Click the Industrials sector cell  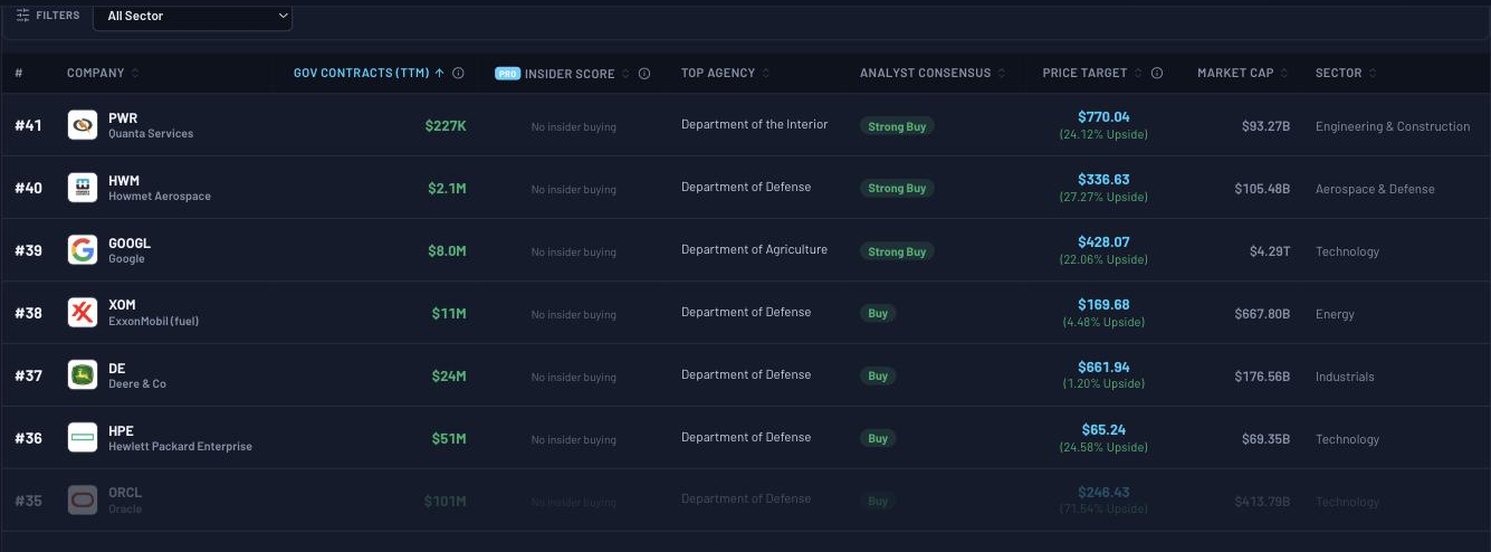[1345, 377]
